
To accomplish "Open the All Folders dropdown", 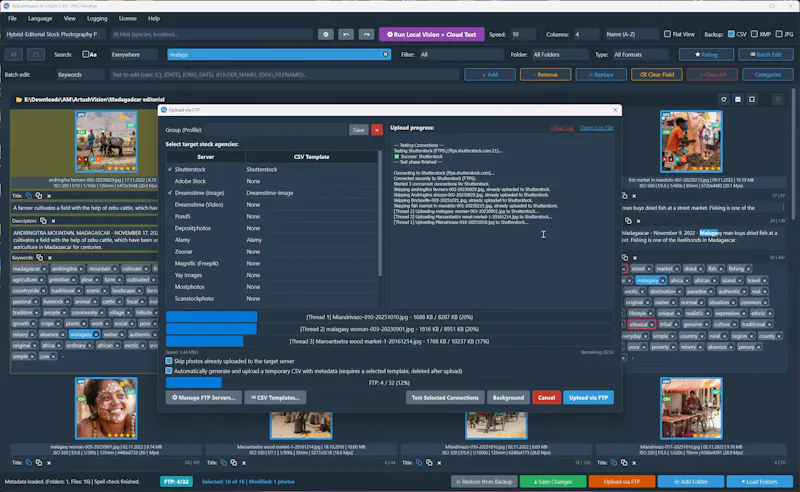I will tap(560, 54).
